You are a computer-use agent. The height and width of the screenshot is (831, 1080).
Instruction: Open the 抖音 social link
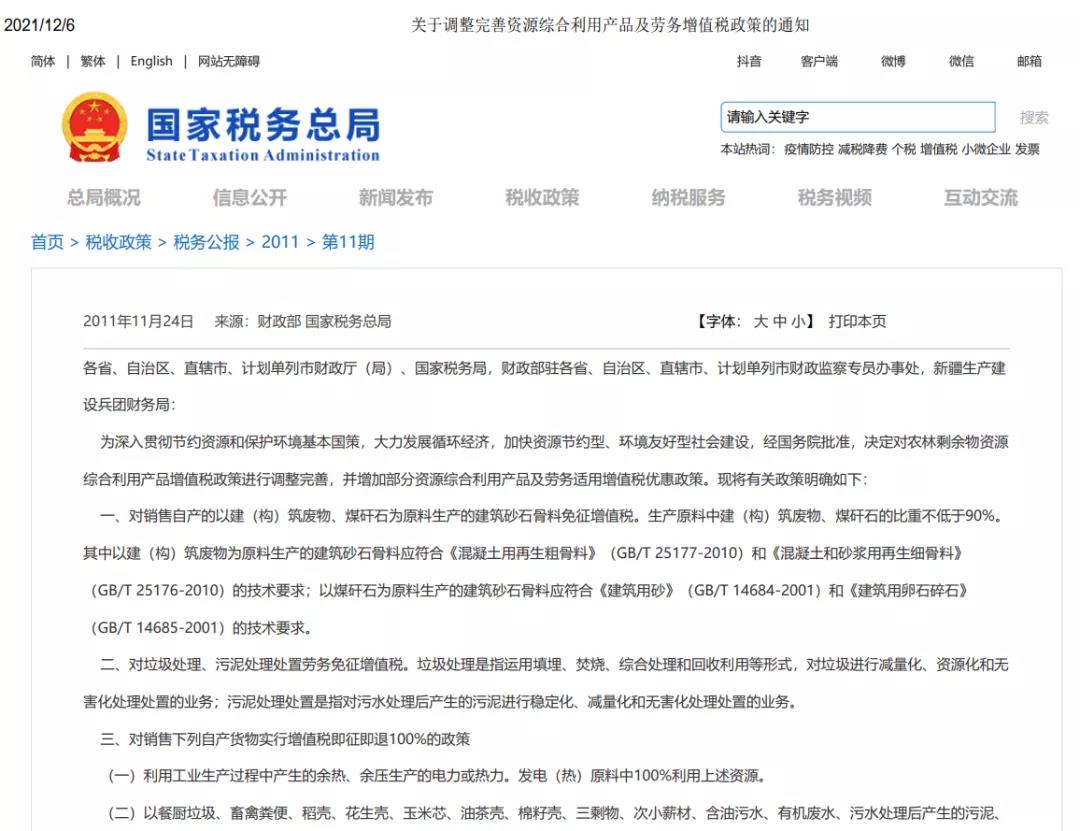click(749, 61)
